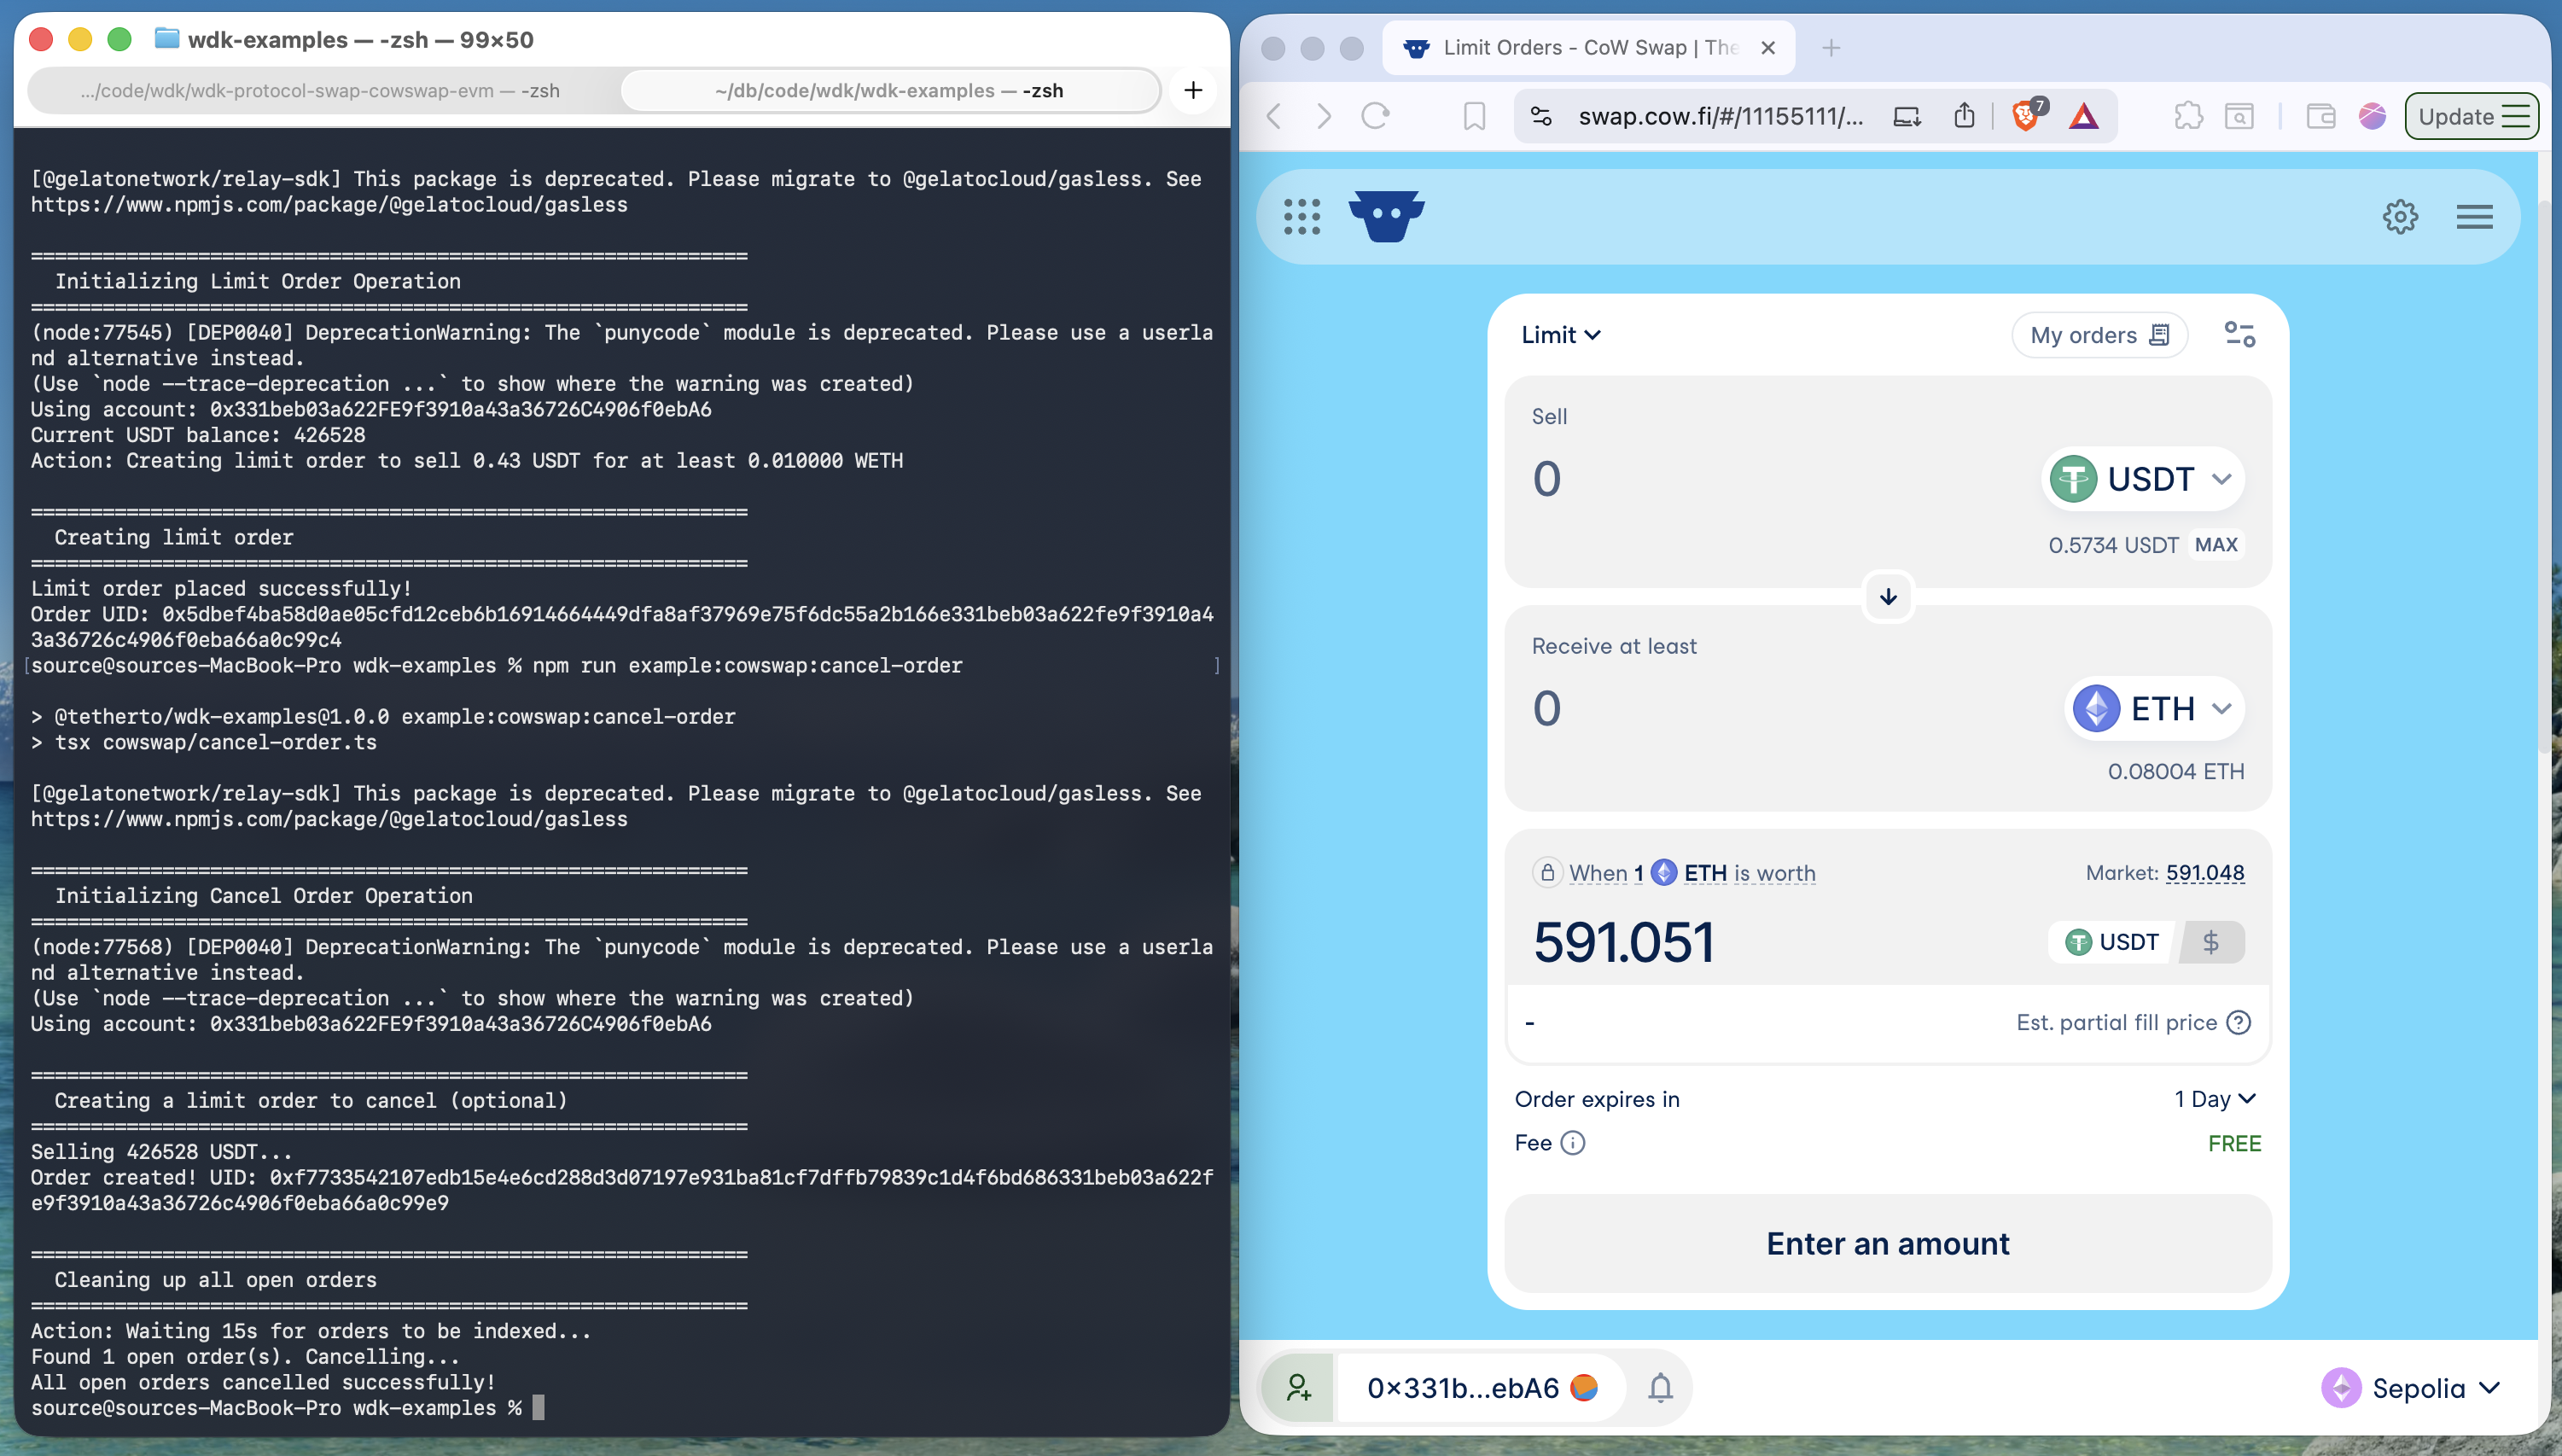Click the FREE fee value
Screen dimensions: 2562x1456
click(x=2234, y=1143)
